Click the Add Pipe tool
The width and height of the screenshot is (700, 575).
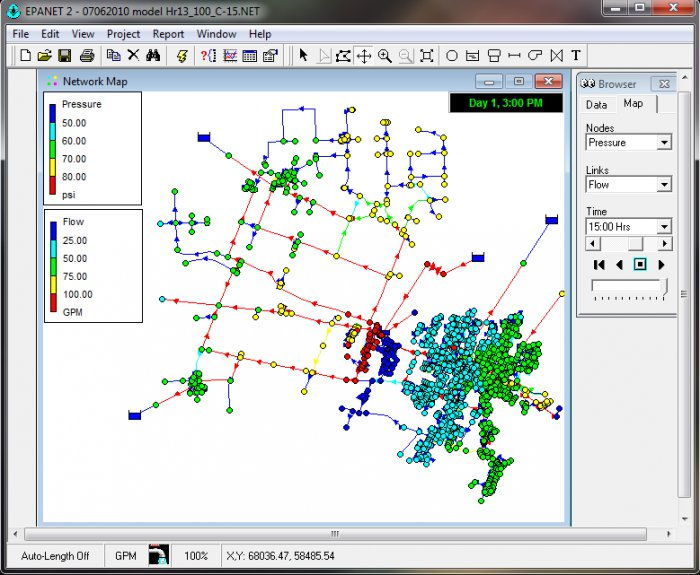click(514, 56)
